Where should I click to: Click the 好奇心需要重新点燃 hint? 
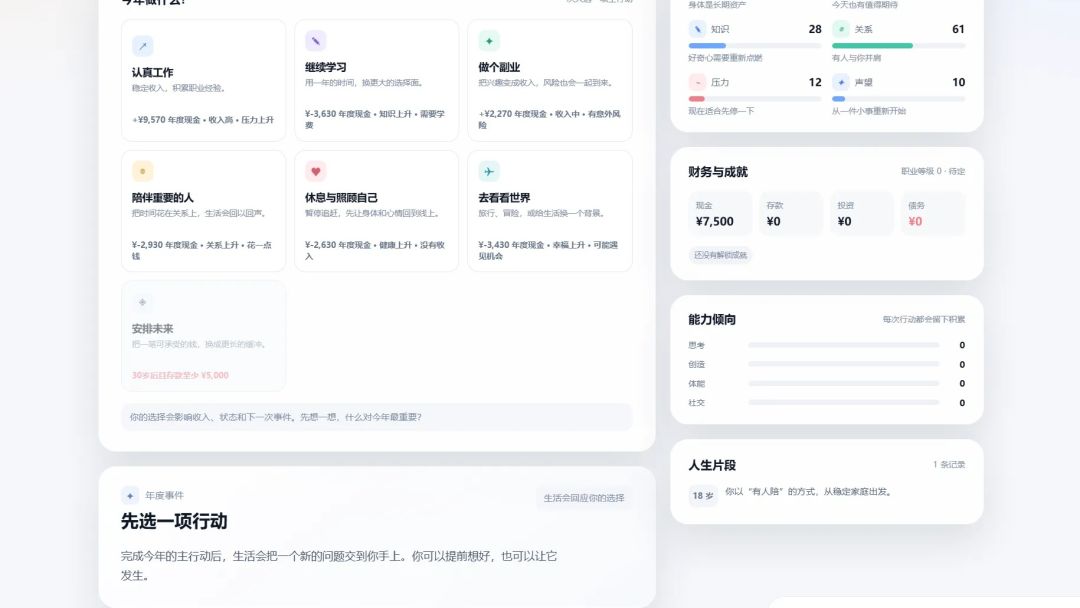coord(725,58)
